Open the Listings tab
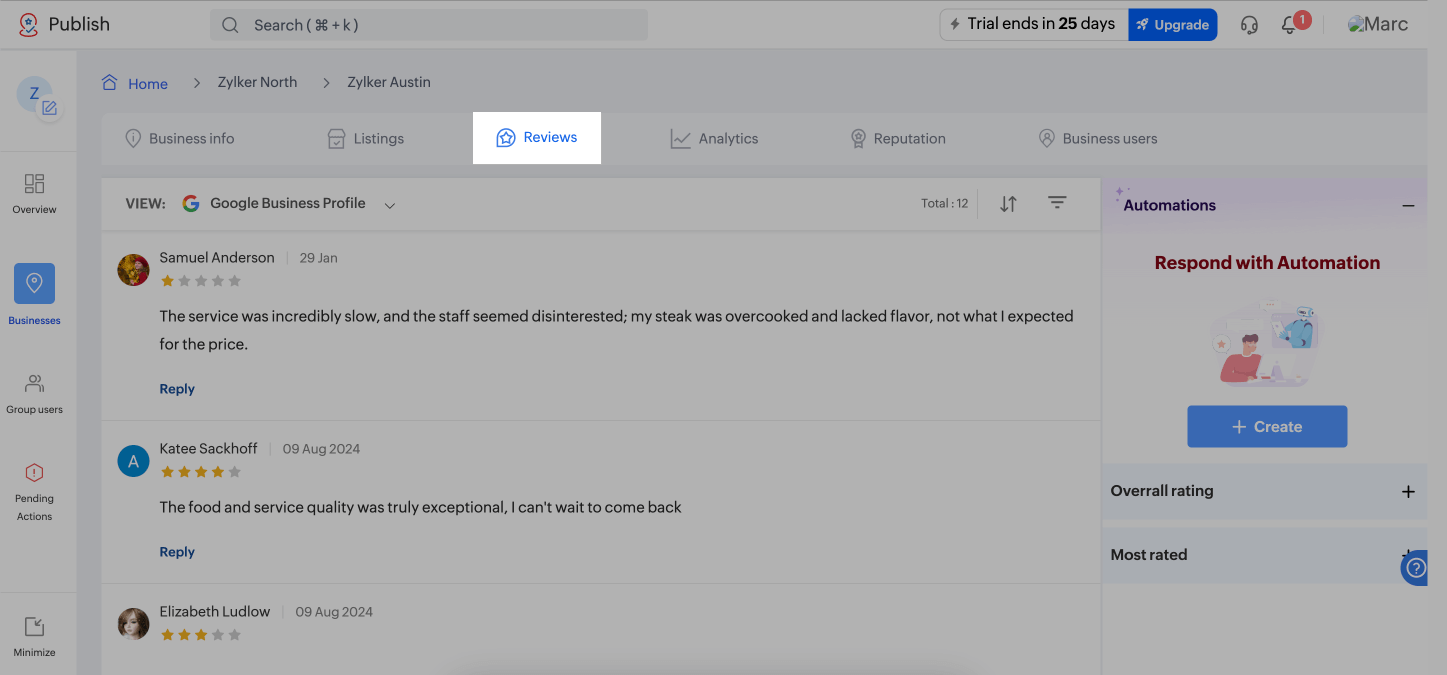Screen dimensions: 1447x675 tap(366, 139)
